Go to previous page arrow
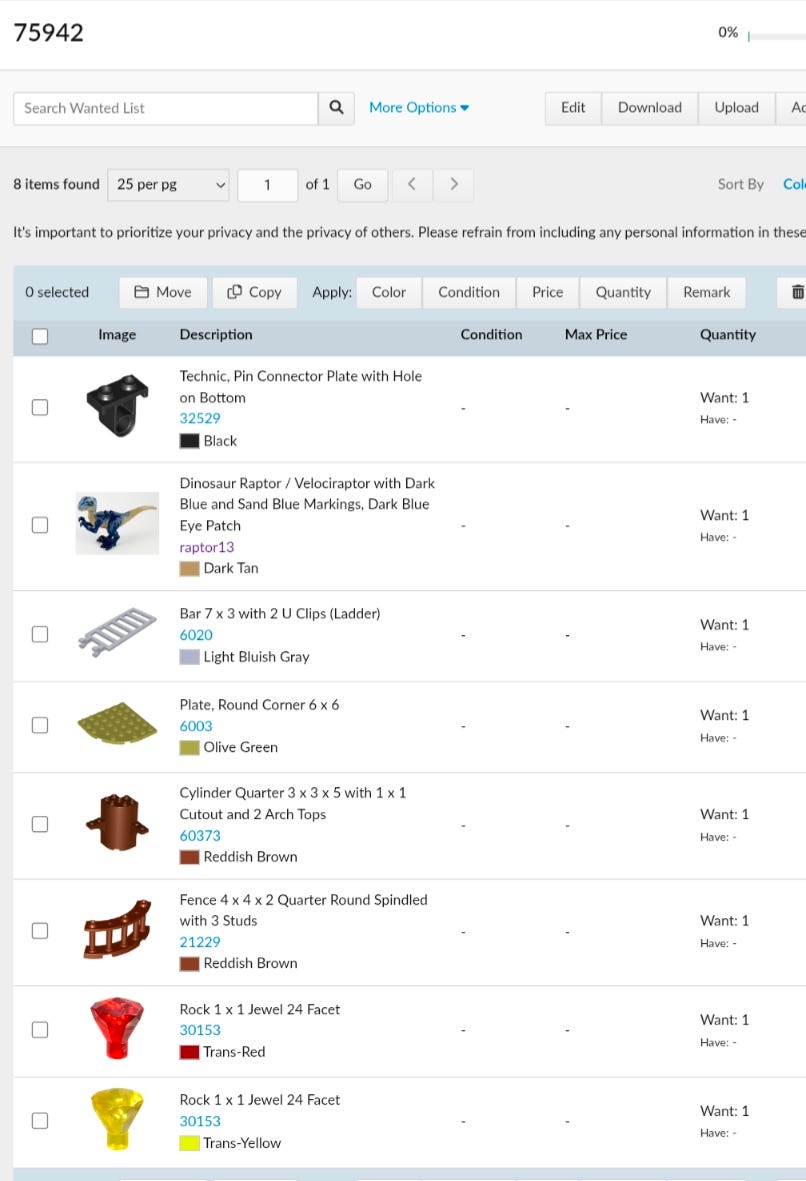 click(x=412, y=184)
